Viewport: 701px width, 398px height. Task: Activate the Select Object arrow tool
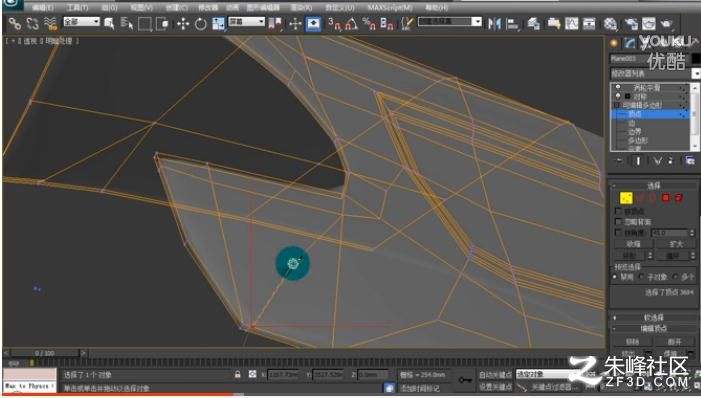coord(109,24)
